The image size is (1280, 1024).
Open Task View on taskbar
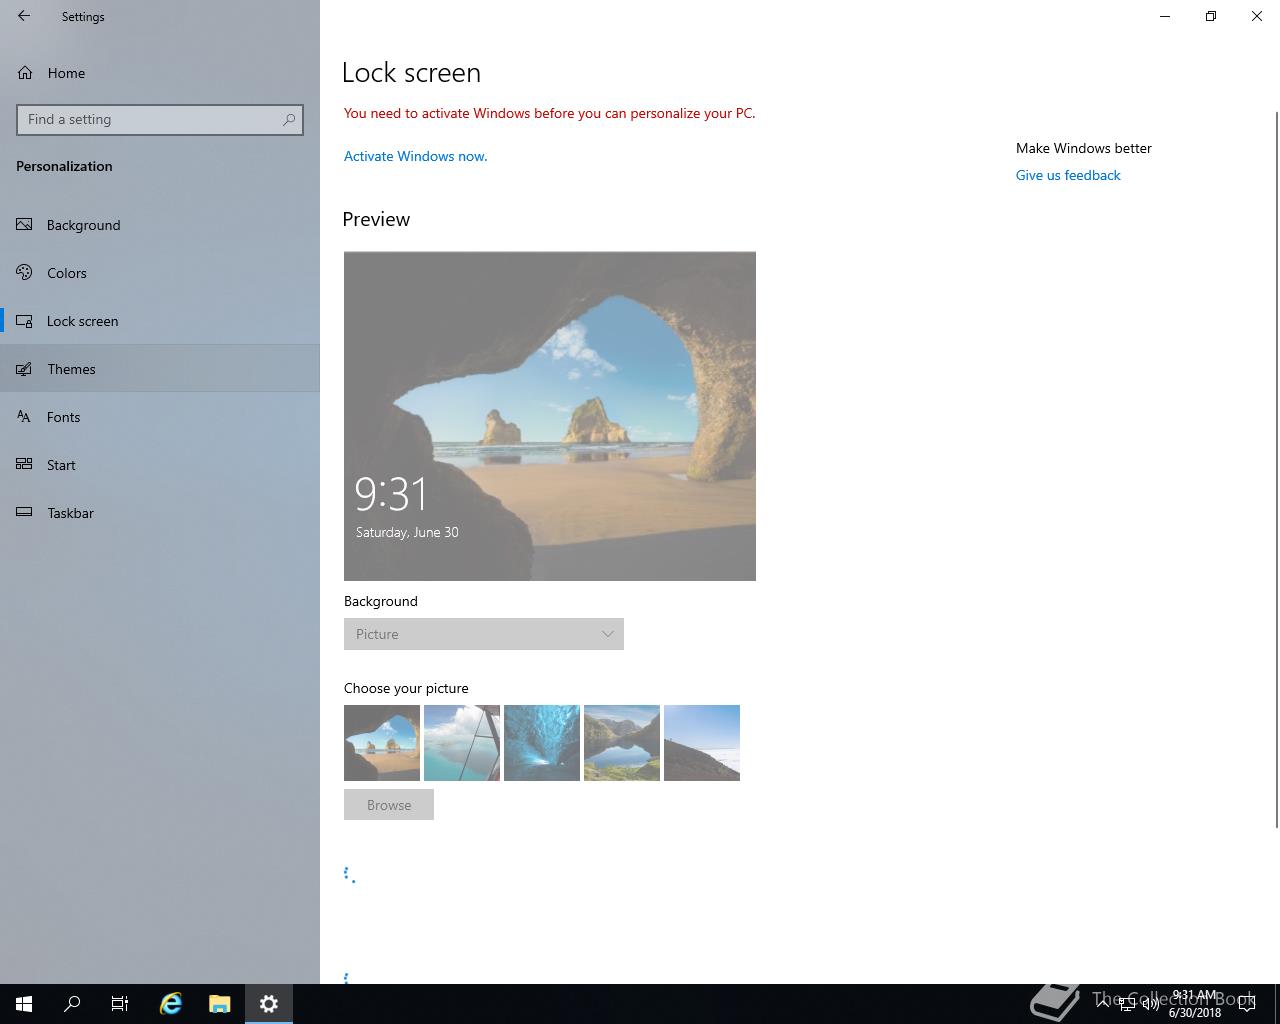[x=120, y=1004]
